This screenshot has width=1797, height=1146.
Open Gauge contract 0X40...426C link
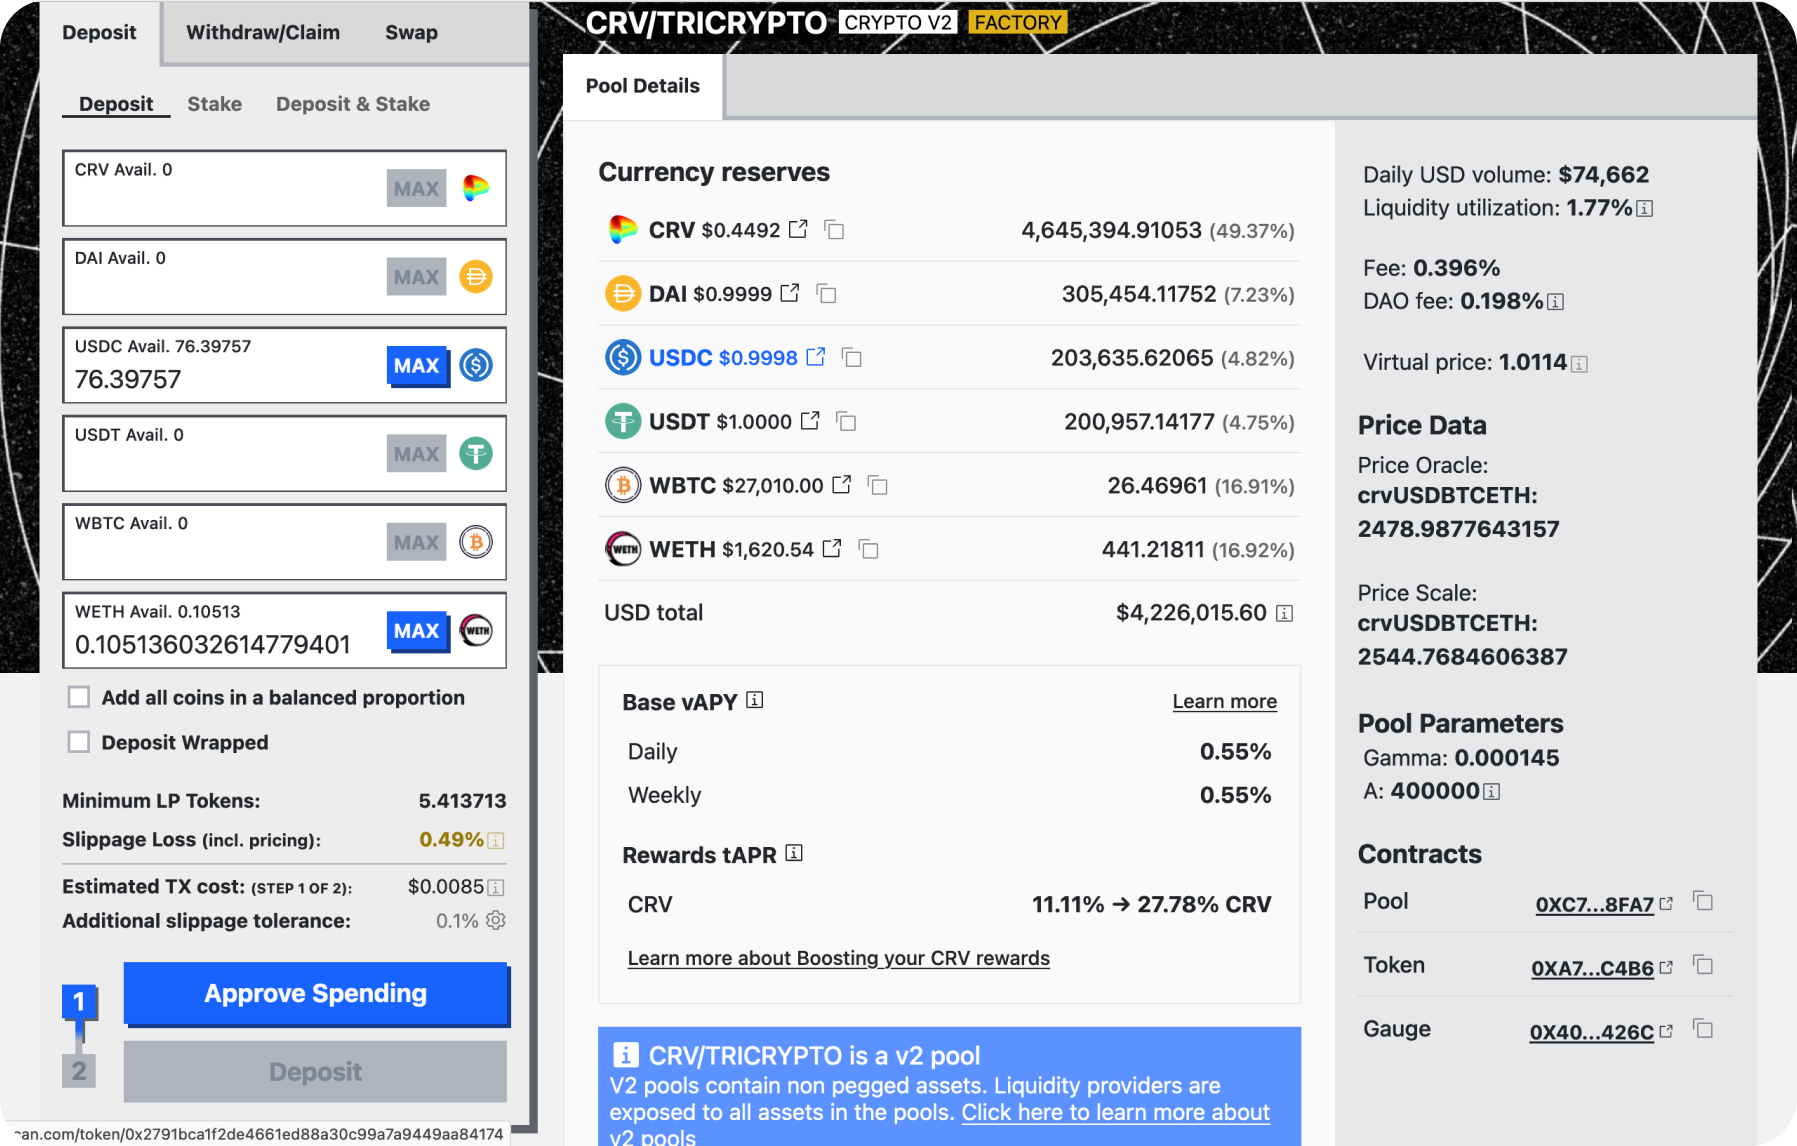(x=1591, y=1032)
